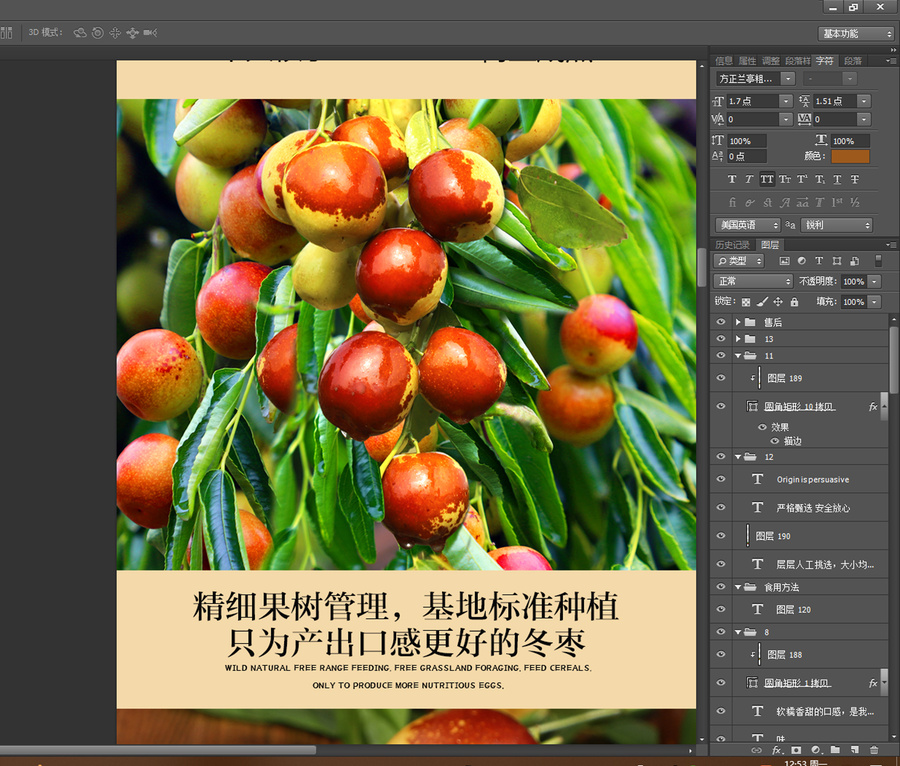Toggle lock position

click(x=778, y=302)
